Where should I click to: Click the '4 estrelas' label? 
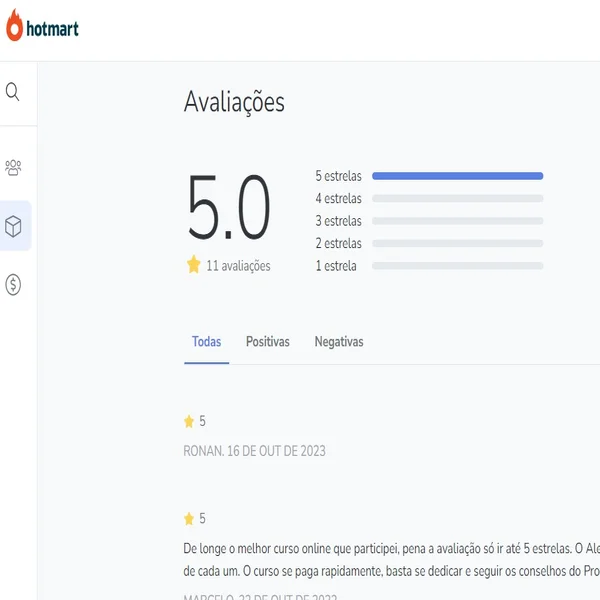(339, 199)
